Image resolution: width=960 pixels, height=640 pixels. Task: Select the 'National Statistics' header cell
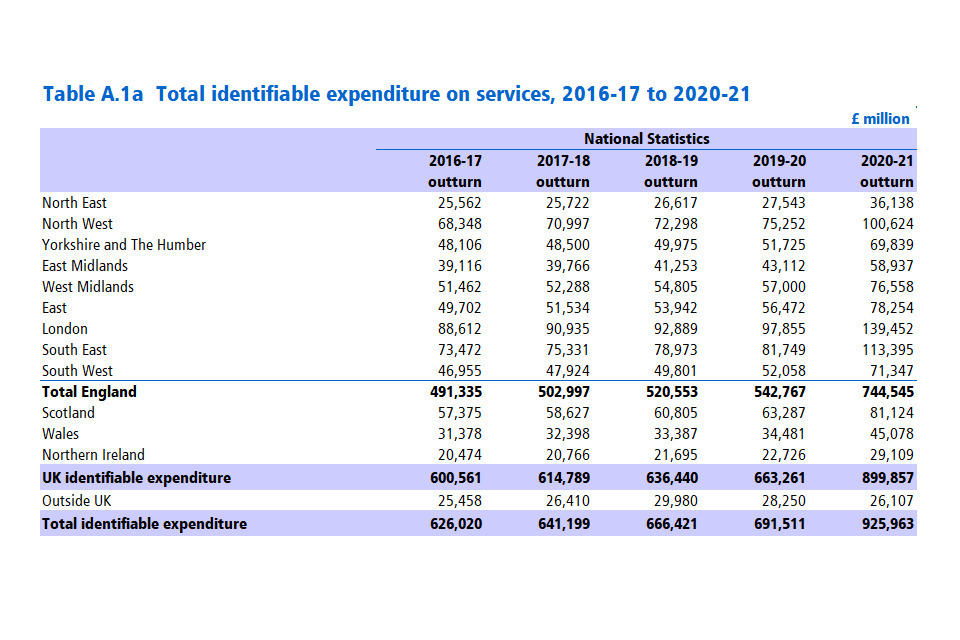(646, 139)
